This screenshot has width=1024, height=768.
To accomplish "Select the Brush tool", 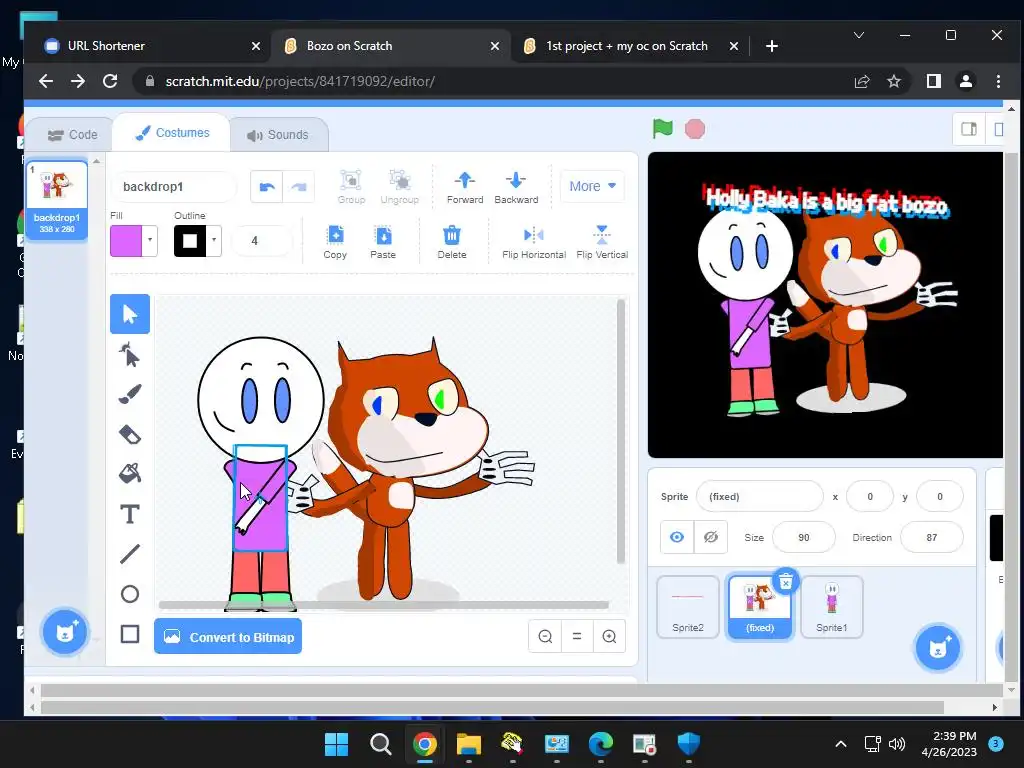I will [x=130, y=394].
